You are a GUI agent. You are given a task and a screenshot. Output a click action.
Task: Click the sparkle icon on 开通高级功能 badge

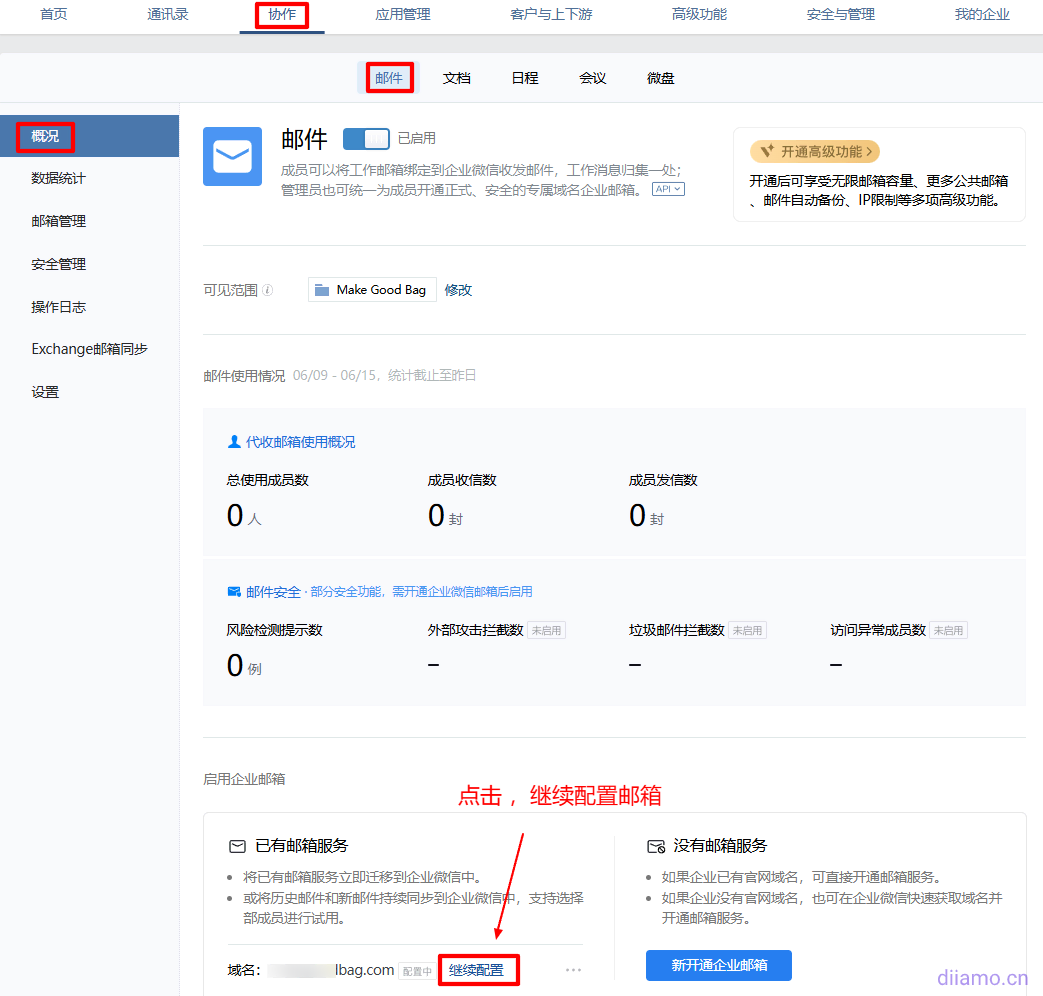pos(767,152)
